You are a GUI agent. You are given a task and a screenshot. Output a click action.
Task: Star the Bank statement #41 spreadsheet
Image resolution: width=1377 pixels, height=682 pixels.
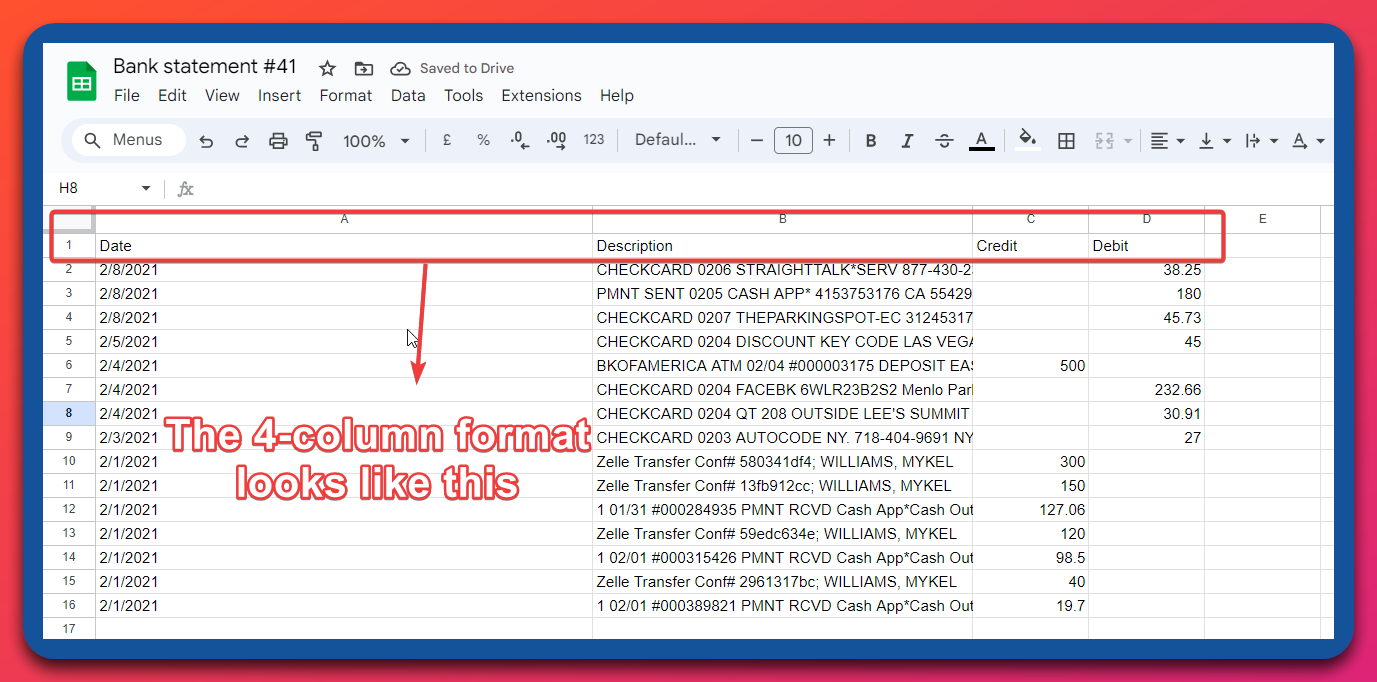326,67
